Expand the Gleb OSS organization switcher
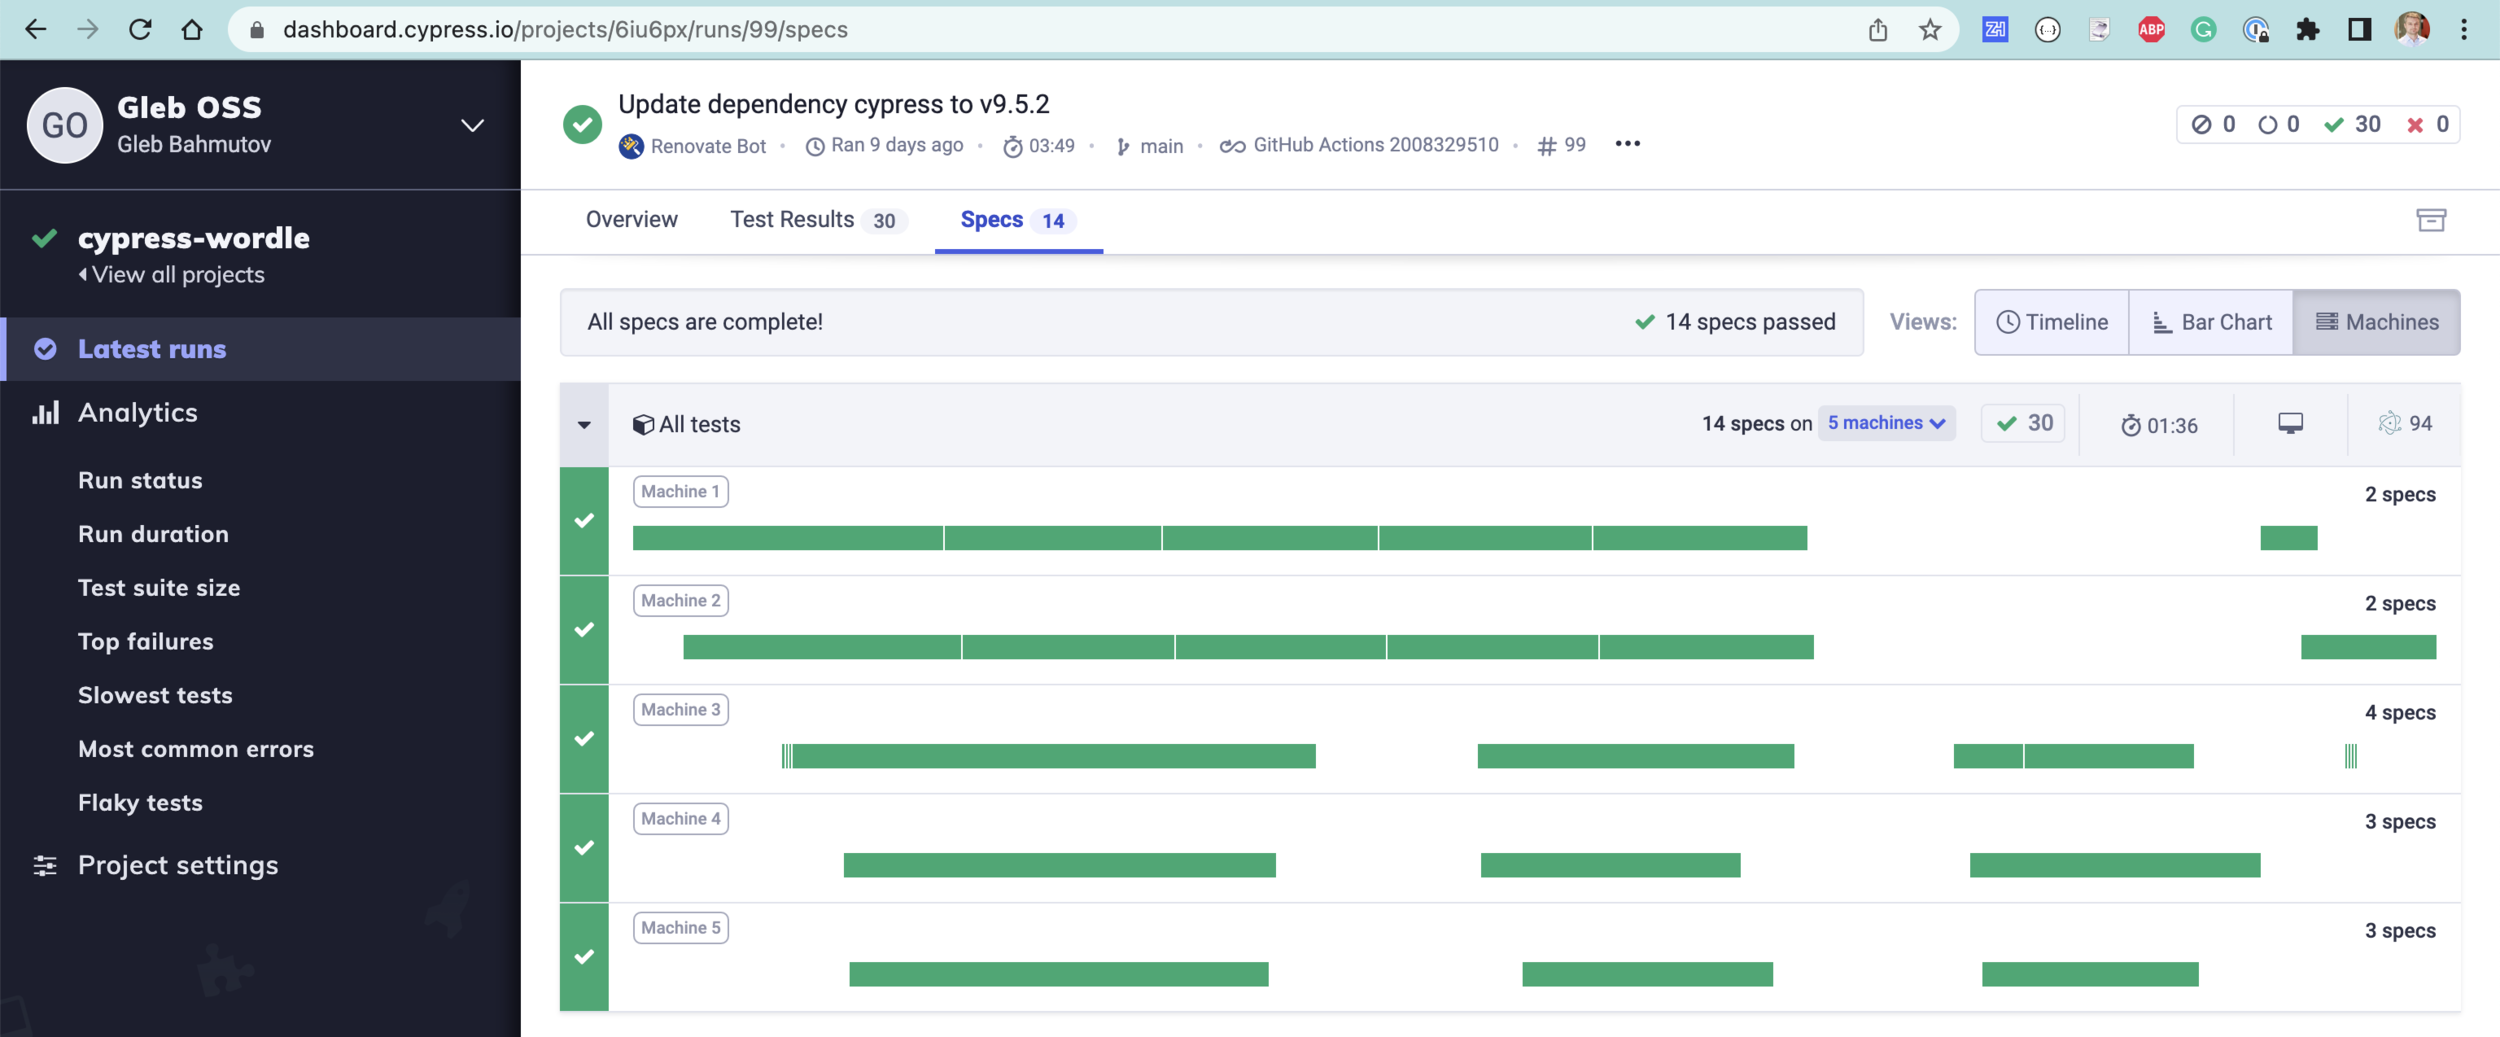The width and height of the screenshot is (2500, 1037). pyautogui.click(x=472, y=125)
